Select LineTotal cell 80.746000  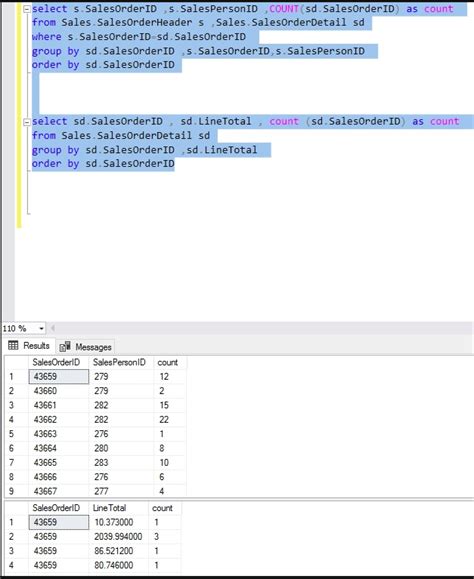pyautogui.click(x=118, y=565)
